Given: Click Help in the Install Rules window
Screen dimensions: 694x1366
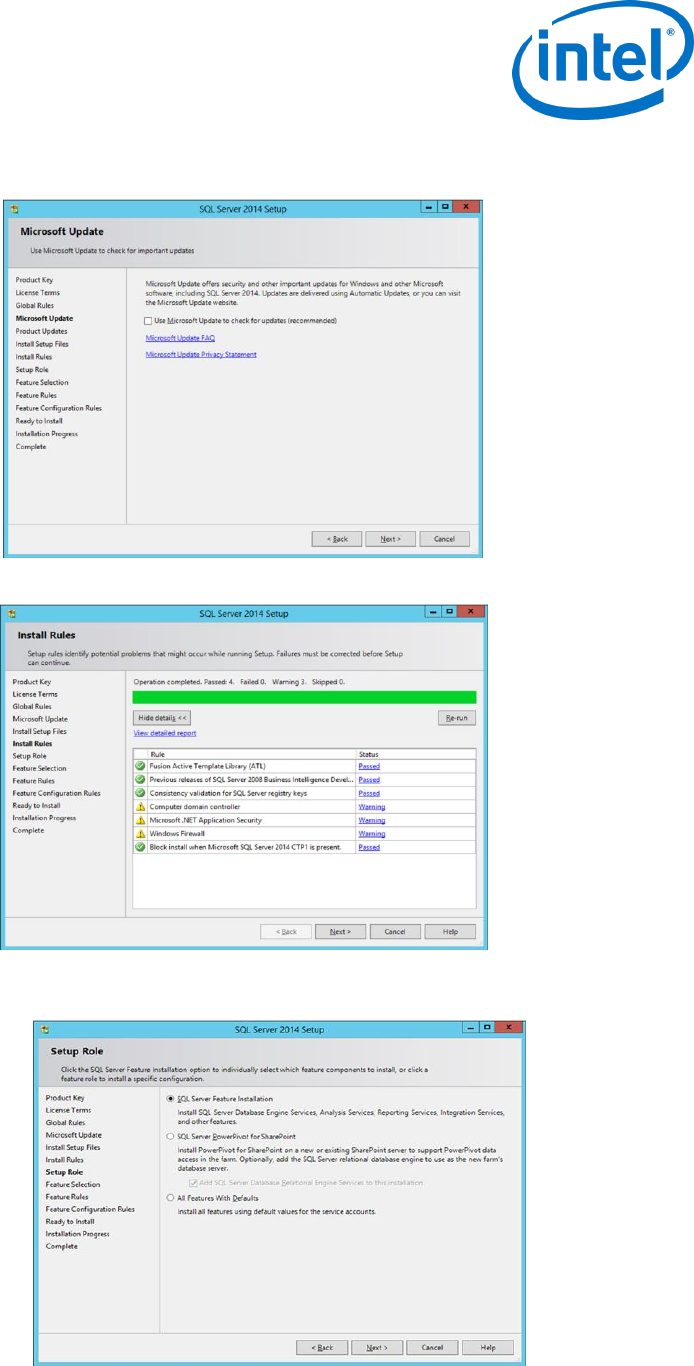Looking at the screenshot, I should click(450, 931).
